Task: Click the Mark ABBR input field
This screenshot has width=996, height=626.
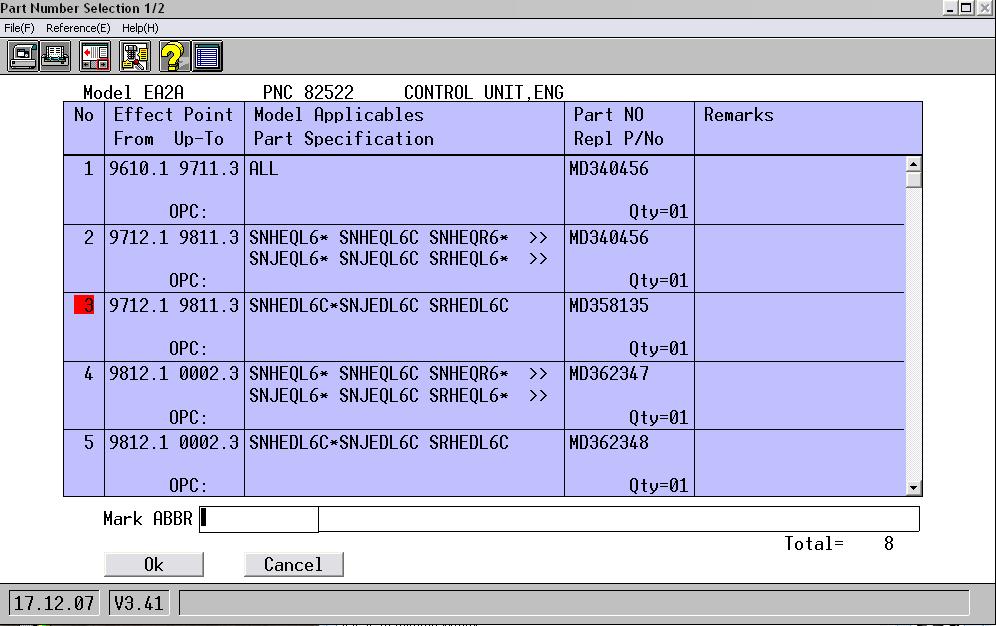Action: pos(259,518)
